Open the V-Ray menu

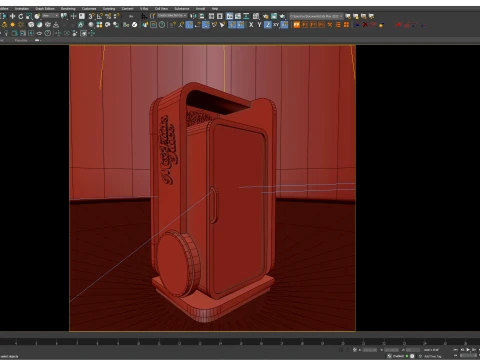(x=144, y=8)
